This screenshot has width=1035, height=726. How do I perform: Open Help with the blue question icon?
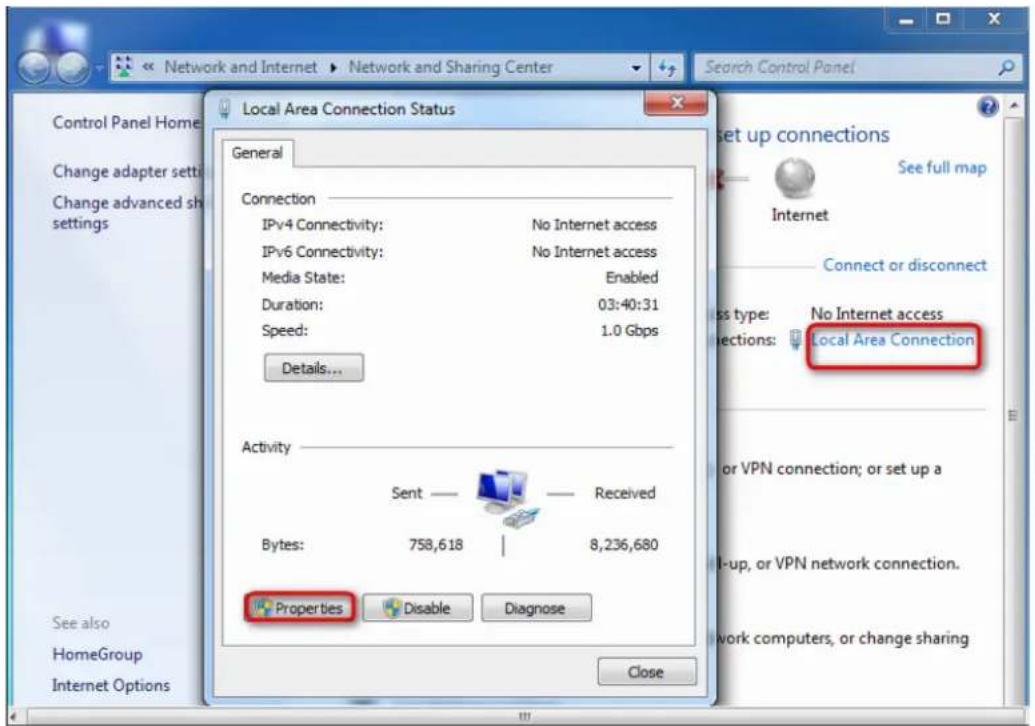coord(988,106)
